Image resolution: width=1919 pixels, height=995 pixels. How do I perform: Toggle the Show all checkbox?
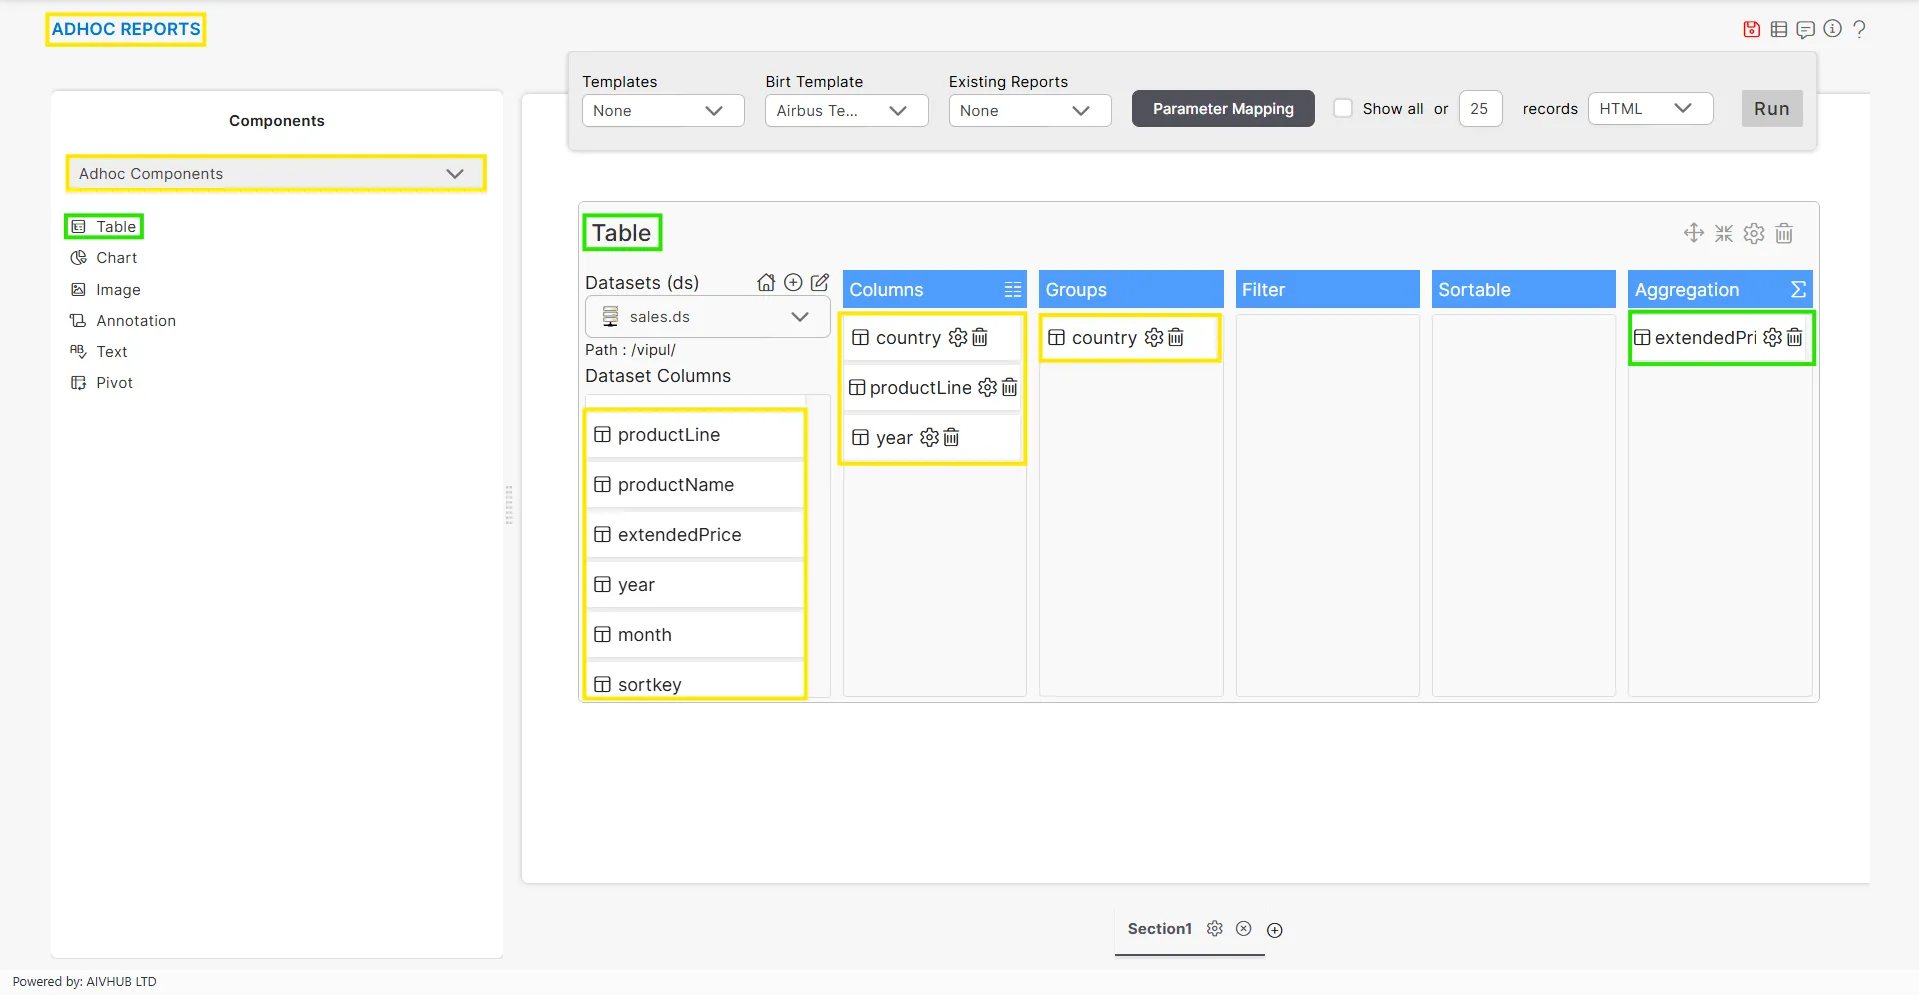click(1343, 108)
